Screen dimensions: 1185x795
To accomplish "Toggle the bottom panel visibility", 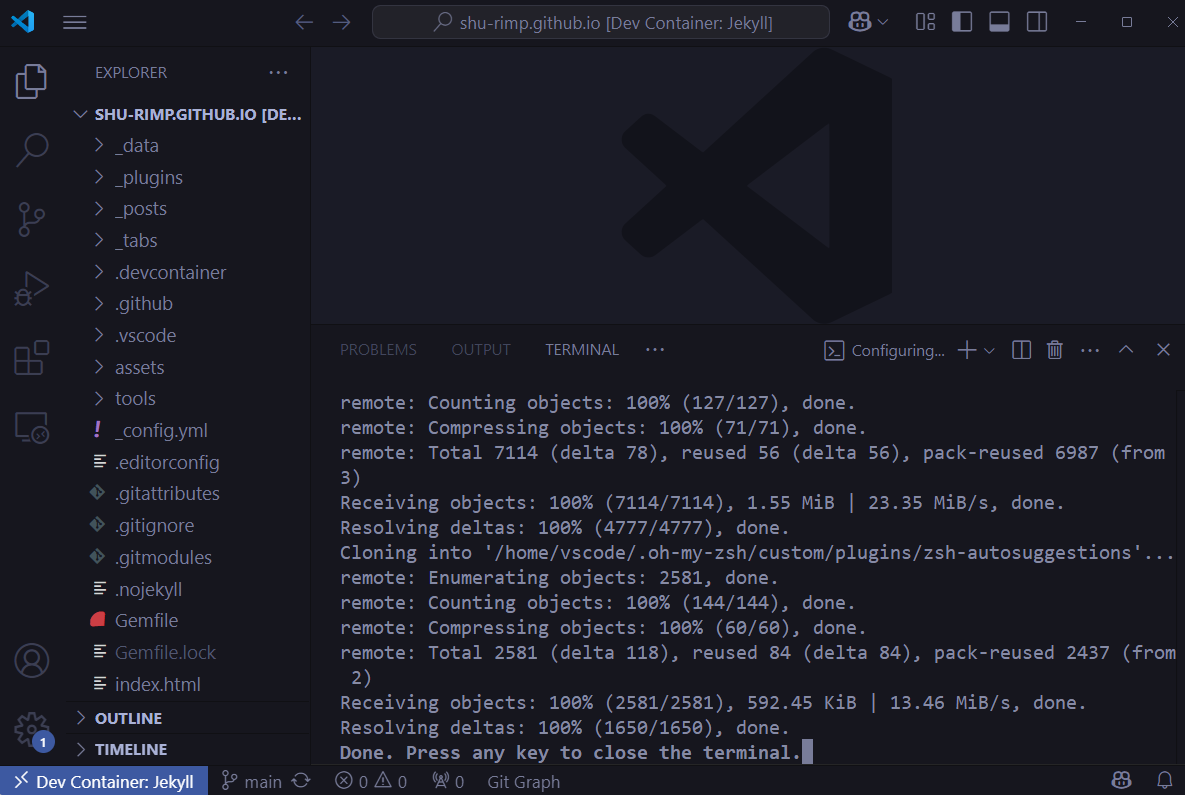I will pos(999,22).
